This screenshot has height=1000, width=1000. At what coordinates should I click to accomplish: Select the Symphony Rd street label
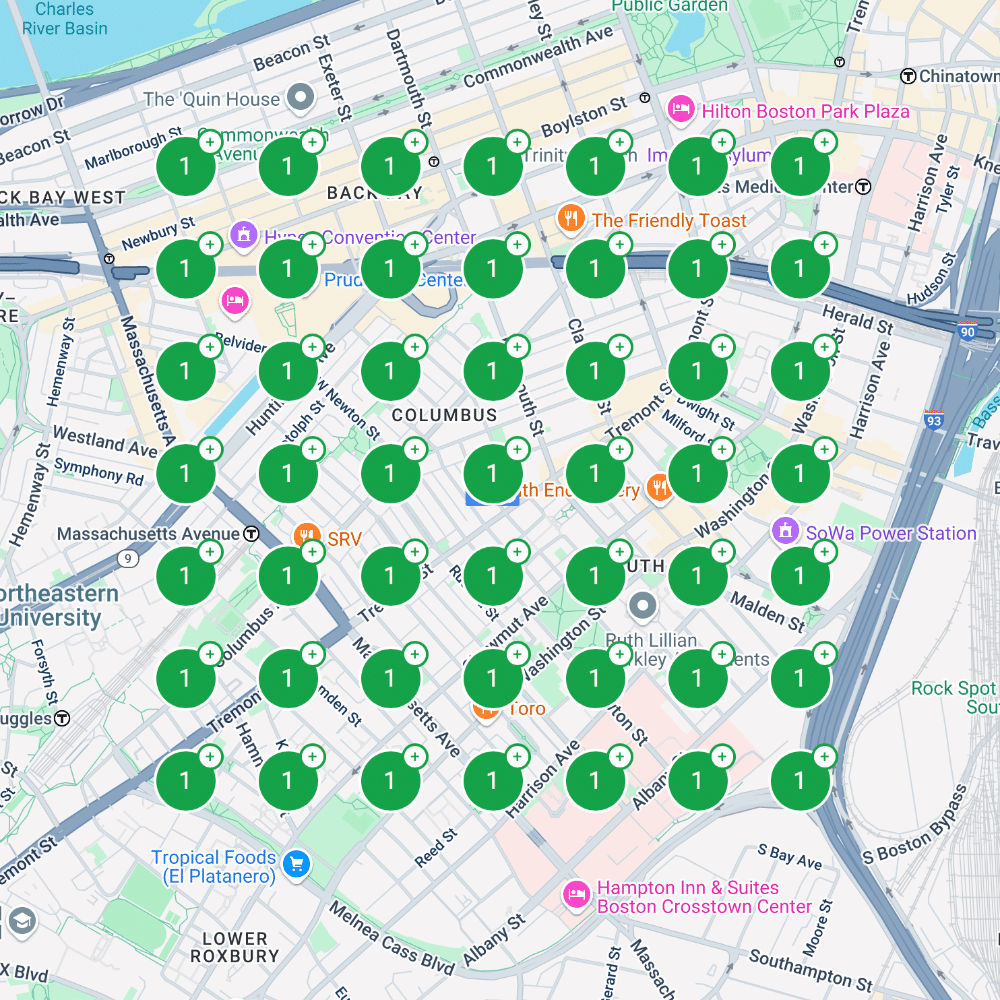99,471
